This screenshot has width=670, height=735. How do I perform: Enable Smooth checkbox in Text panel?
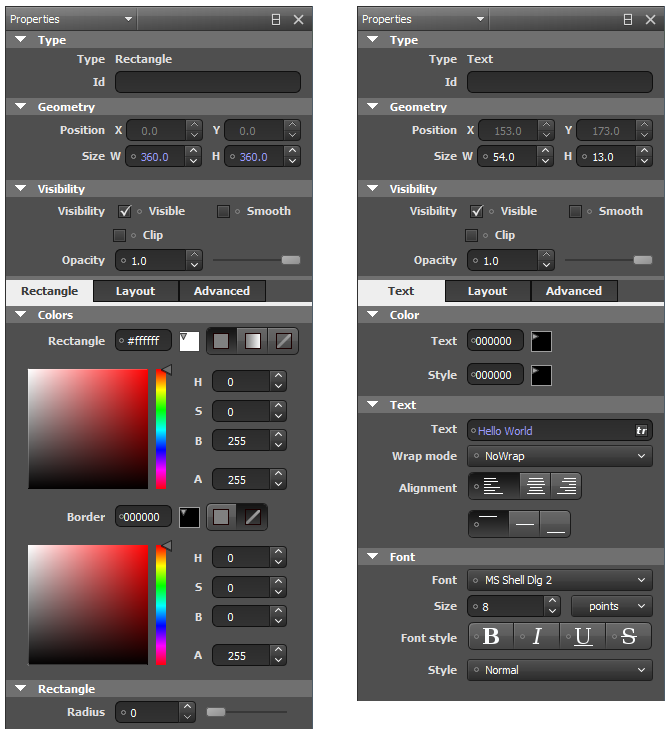[575, 211]
